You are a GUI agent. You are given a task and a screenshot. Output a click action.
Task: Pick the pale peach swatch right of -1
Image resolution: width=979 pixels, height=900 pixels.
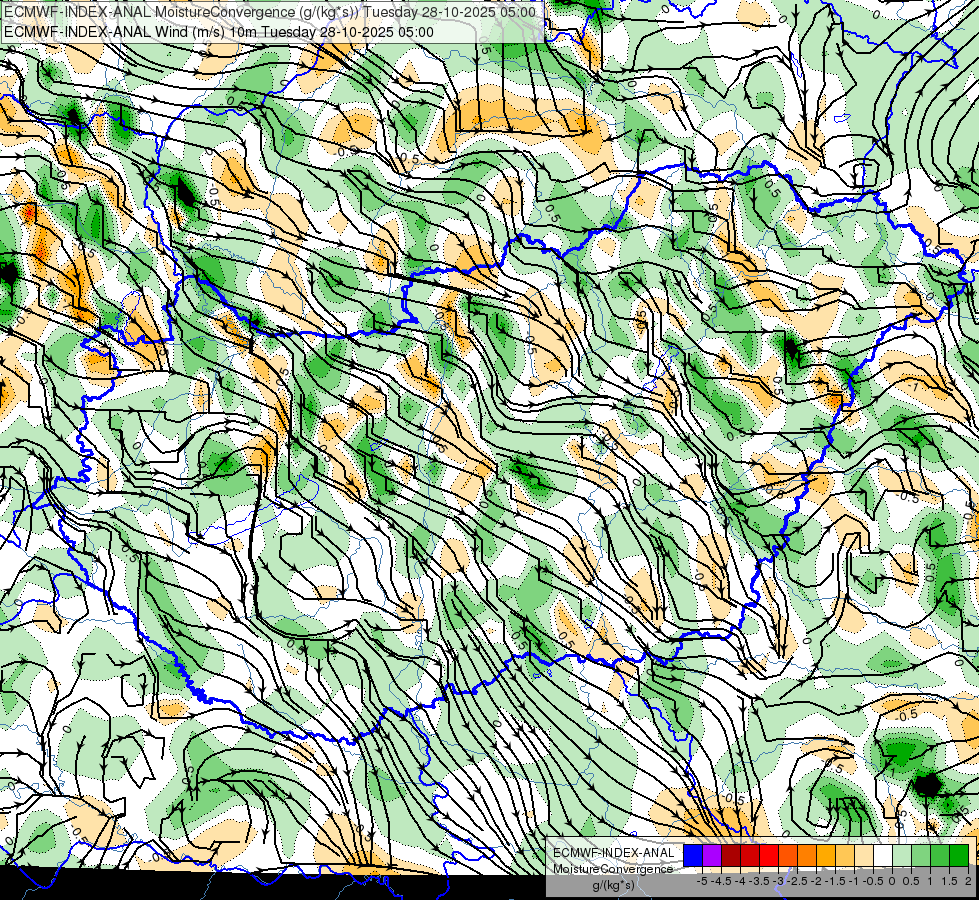coord(864,855)
